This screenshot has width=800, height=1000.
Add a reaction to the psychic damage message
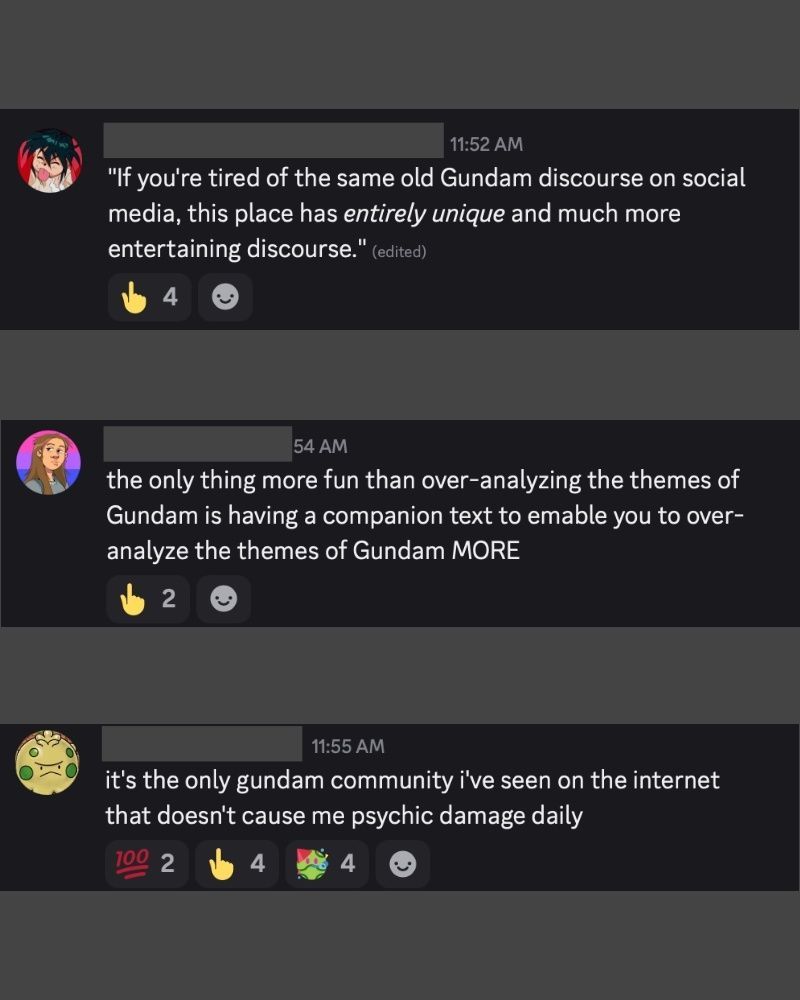click(x=403, y=864)
